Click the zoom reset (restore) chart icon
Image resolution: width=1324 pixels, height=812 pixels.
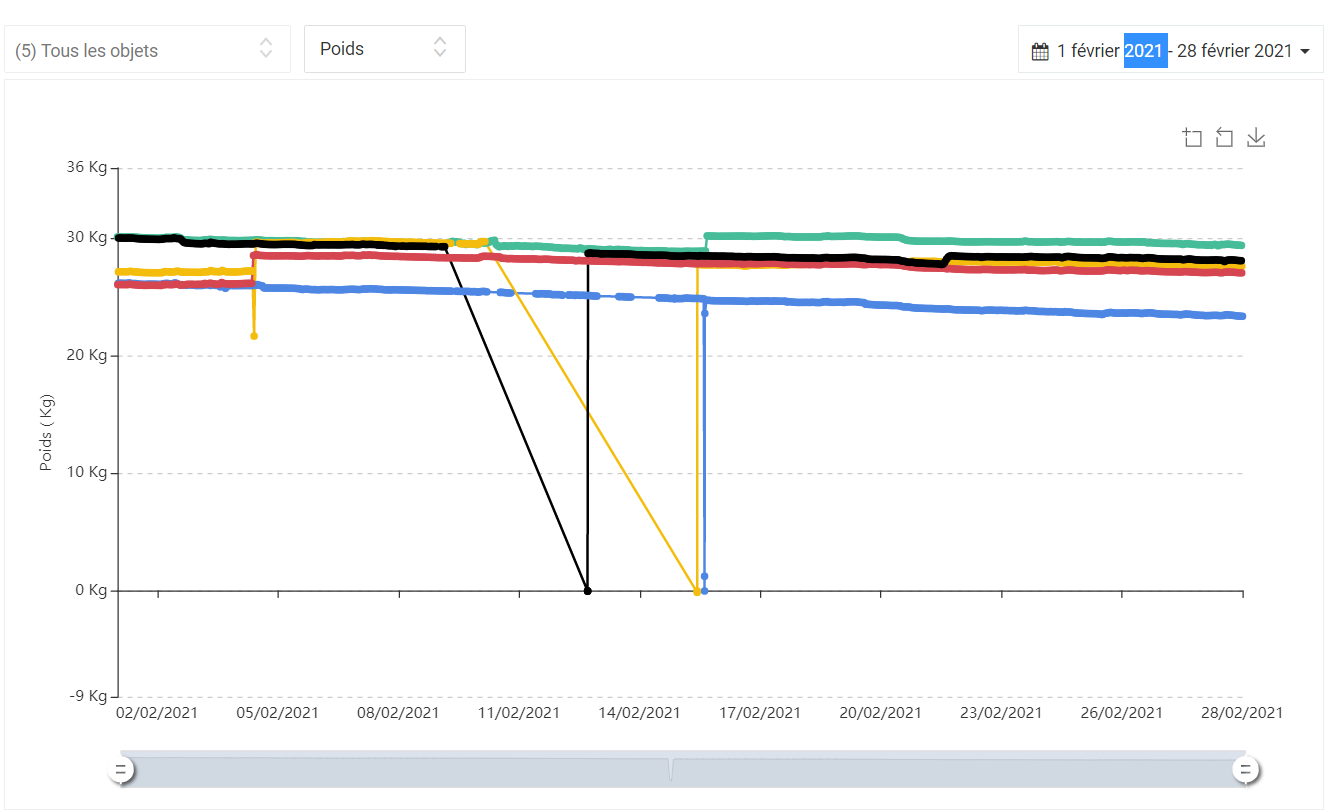(x=1224, y=138)
